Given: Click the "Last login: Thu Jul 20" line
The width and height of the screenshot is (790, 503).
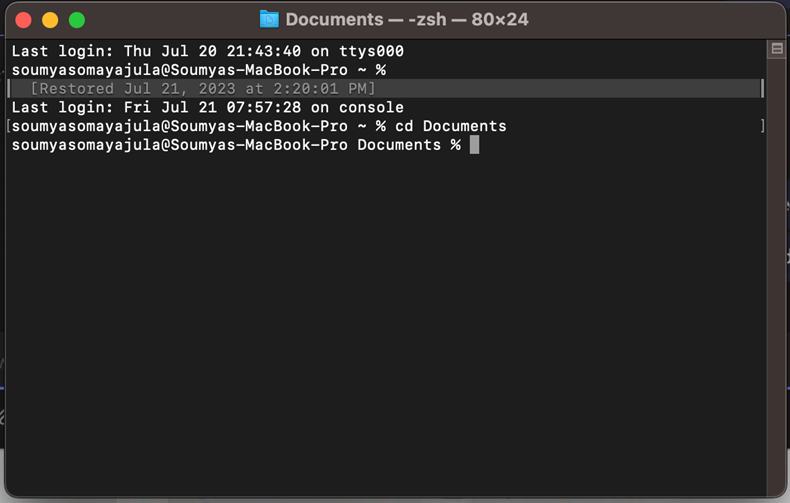Looking at the screenshot, I should [208, 51].
